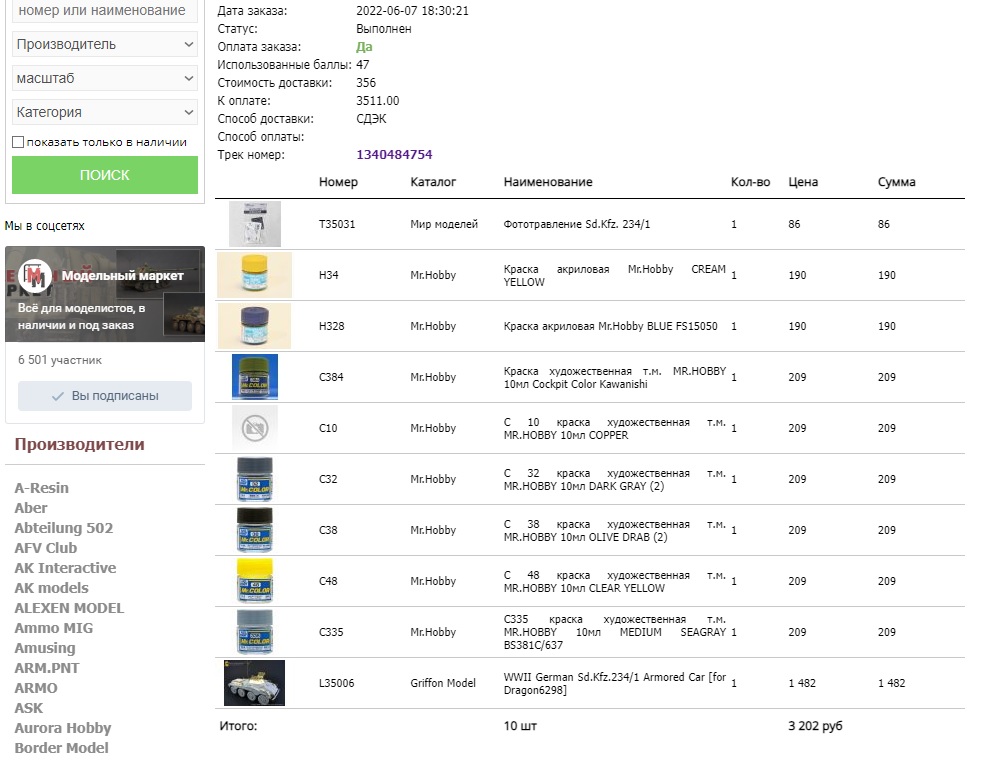Click the 'Фототравление Sd.Kfz. 234/1' item name

(x=577, y=224)
